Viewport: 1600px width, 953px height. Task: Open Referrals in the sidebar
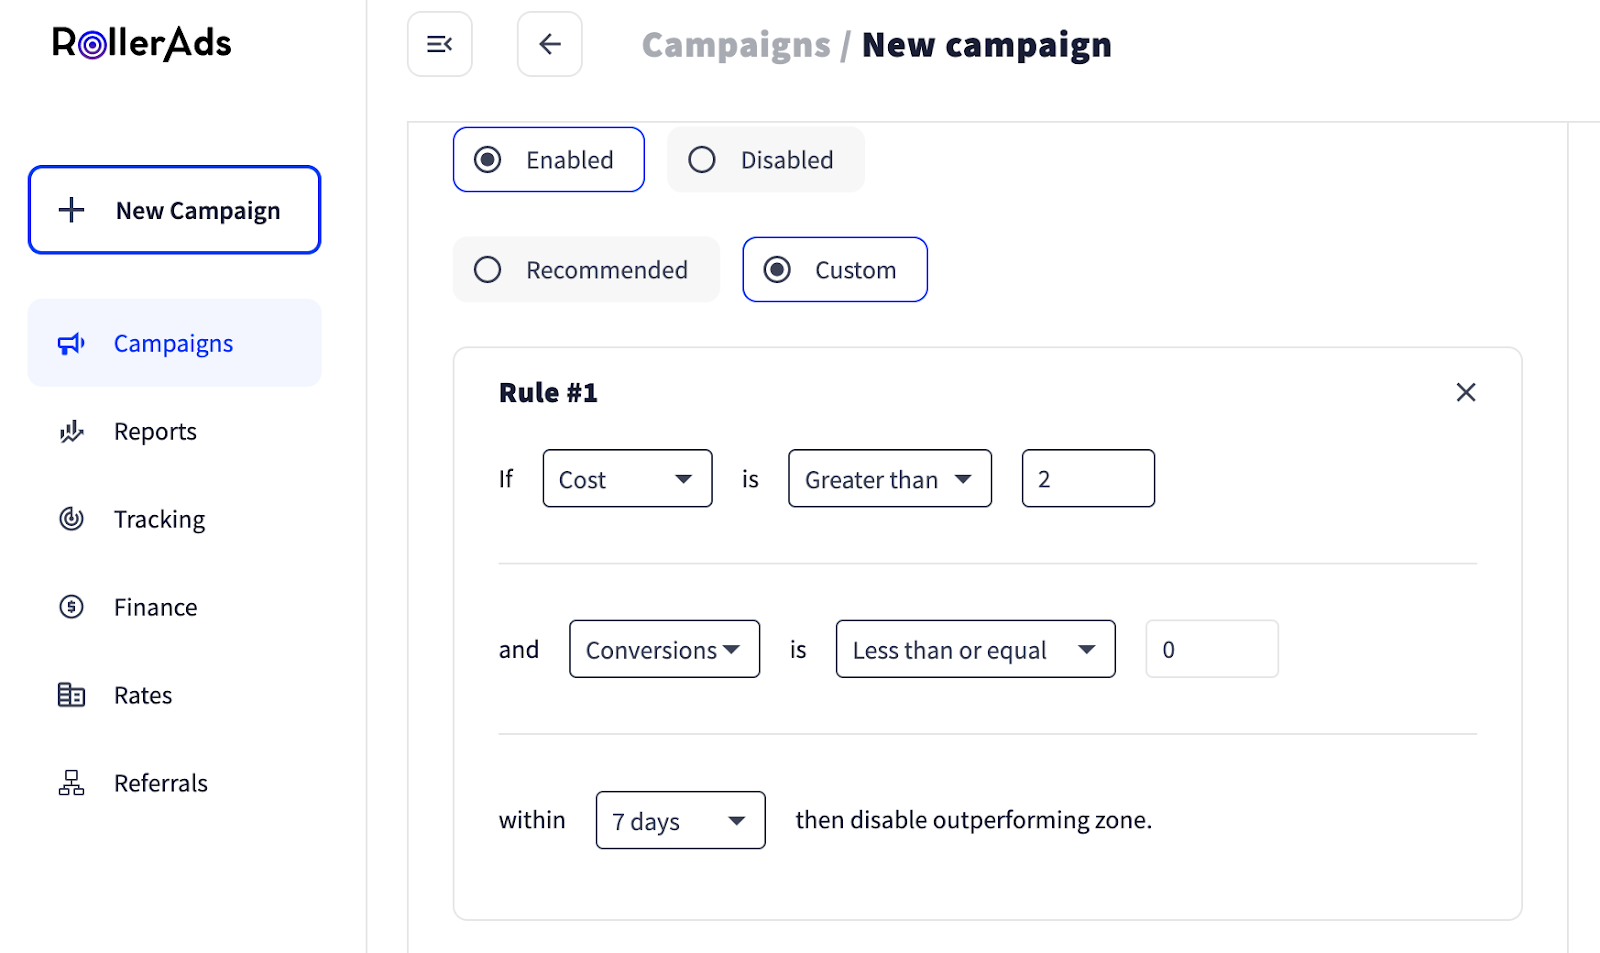click(160, 783)
